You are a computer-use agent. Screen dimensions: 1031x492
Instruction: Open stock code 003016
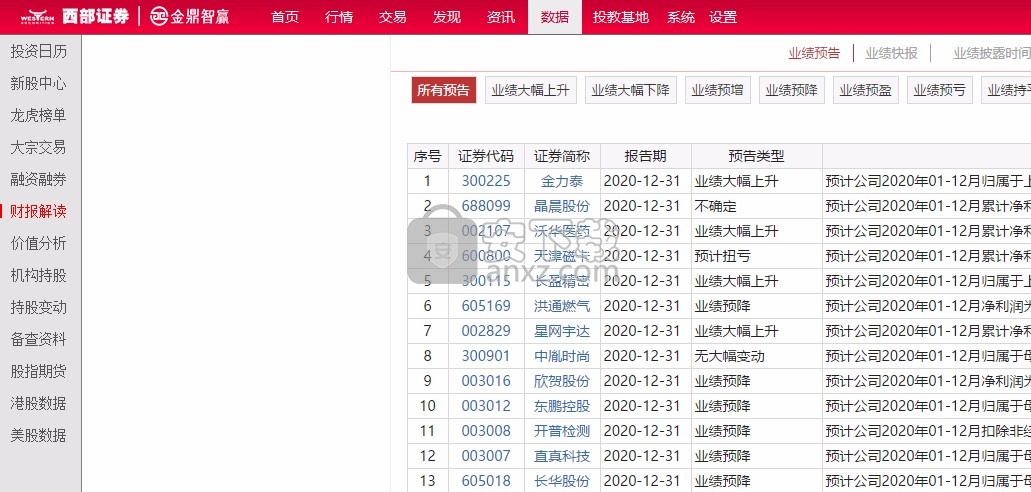(486, 381)
